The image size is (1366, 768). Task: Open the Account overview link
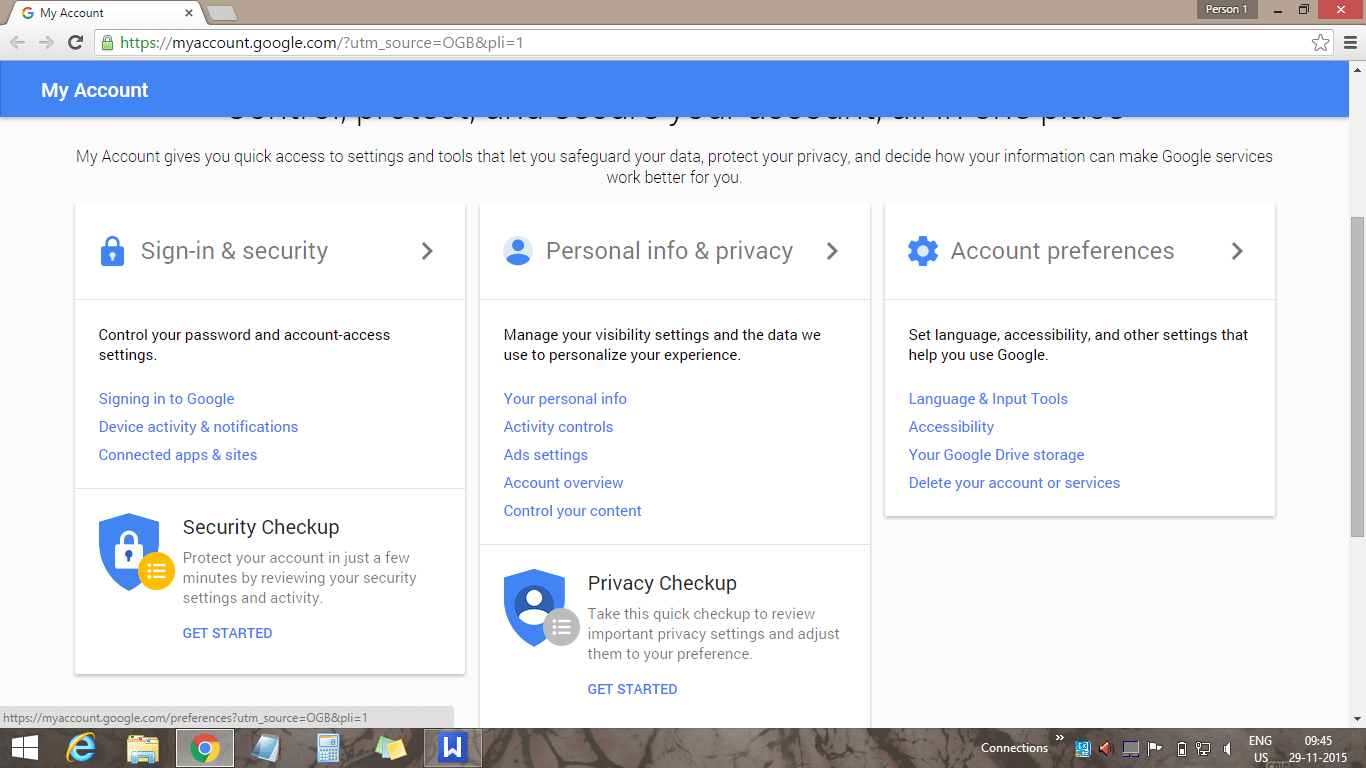click(563, 483)
